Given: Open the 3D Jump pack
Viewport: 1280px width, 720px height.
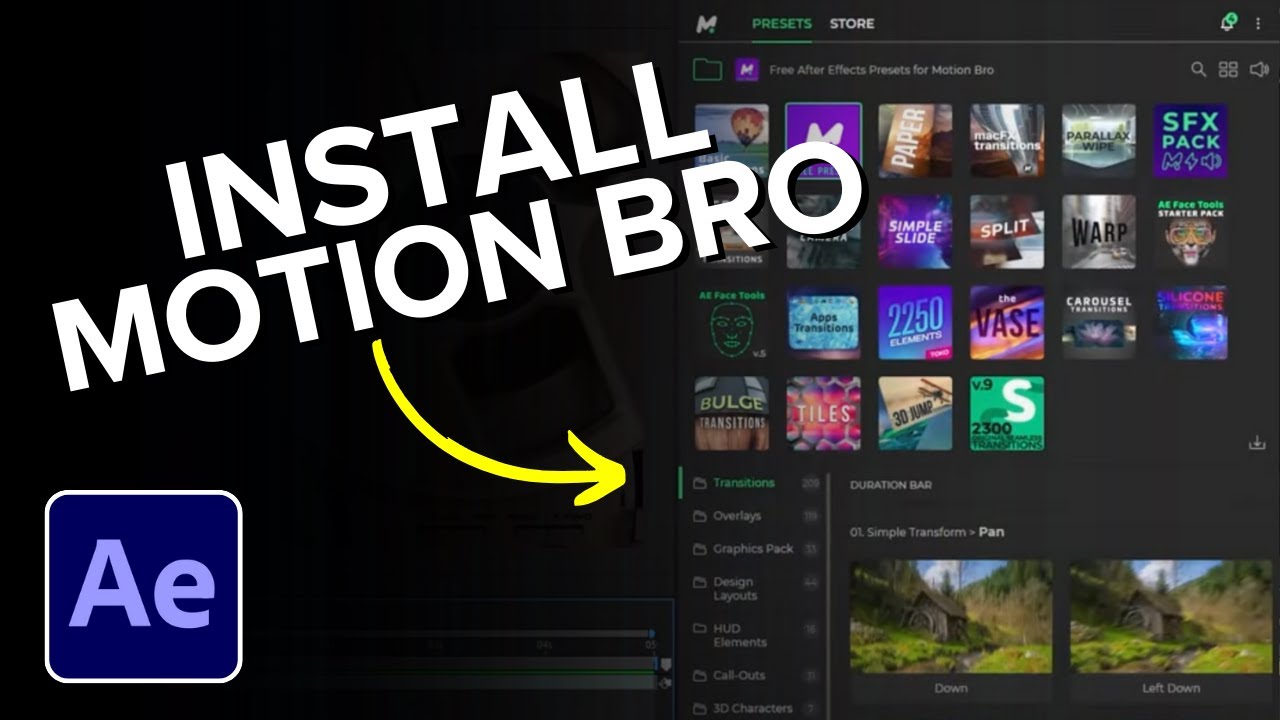Looking at the screenshot, I should pyautogui.click(x=915, y=414).
